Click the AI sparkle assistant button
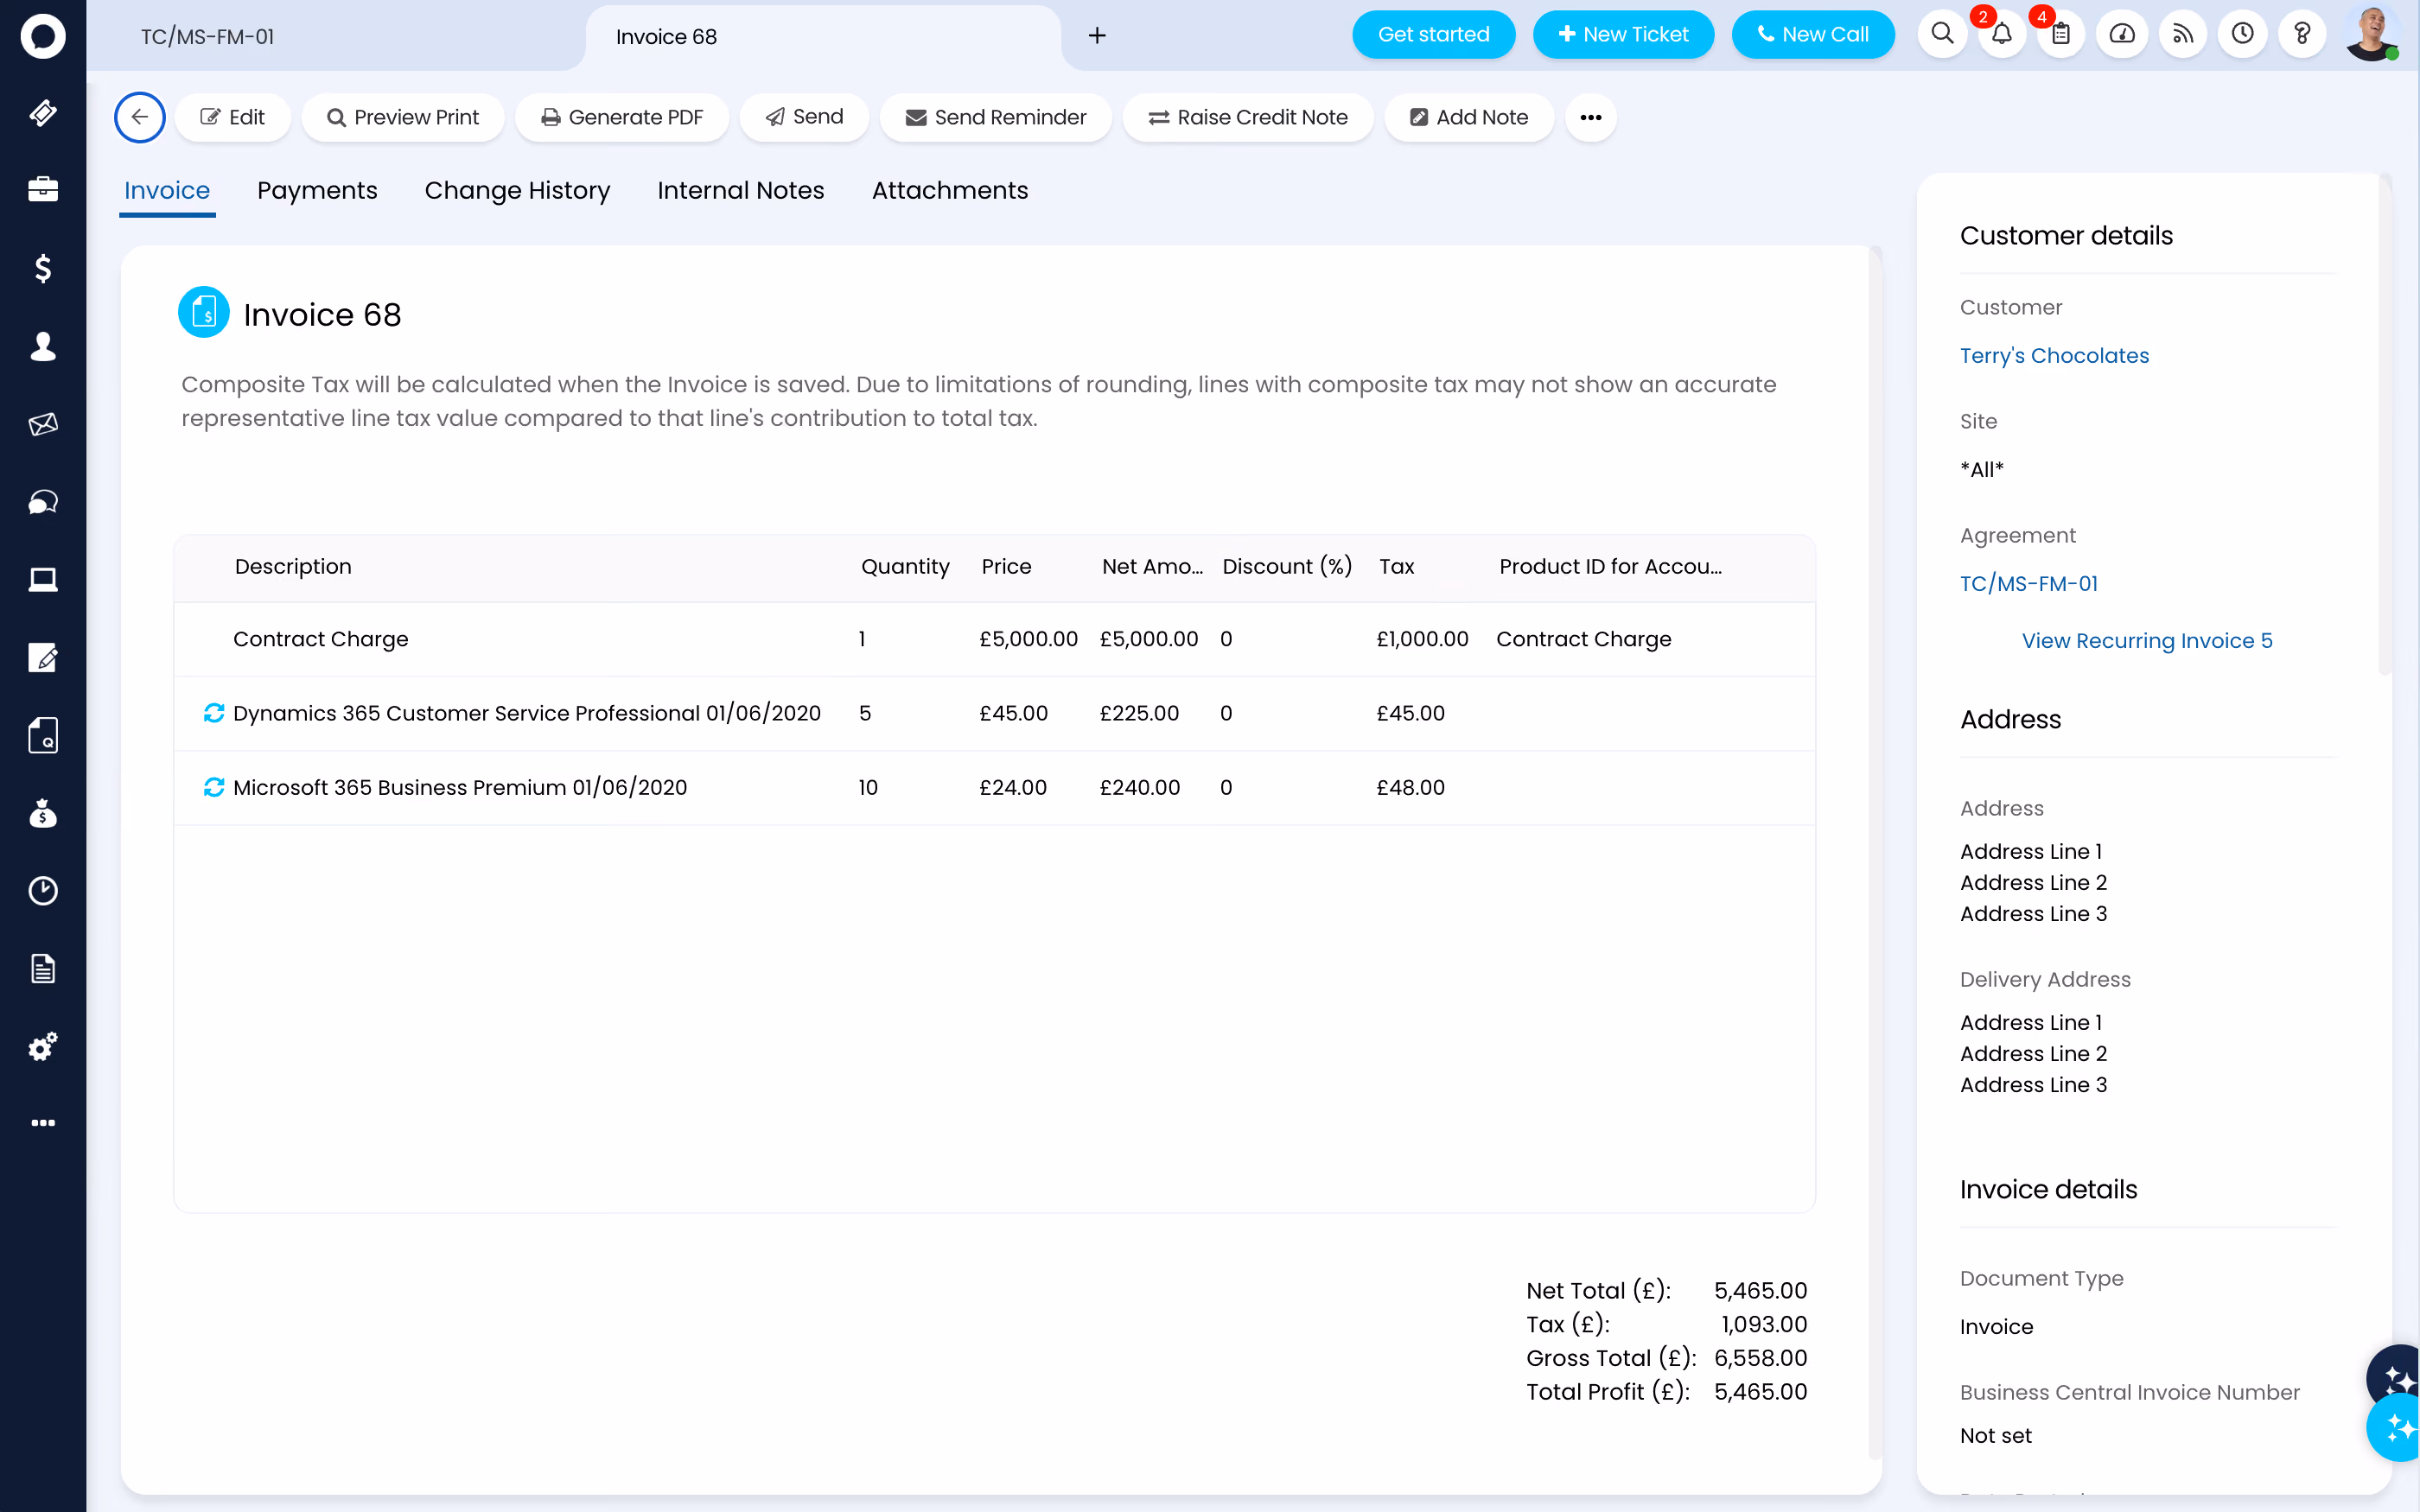Screen dimensions: 2420x1512 coord(2396,1428)
